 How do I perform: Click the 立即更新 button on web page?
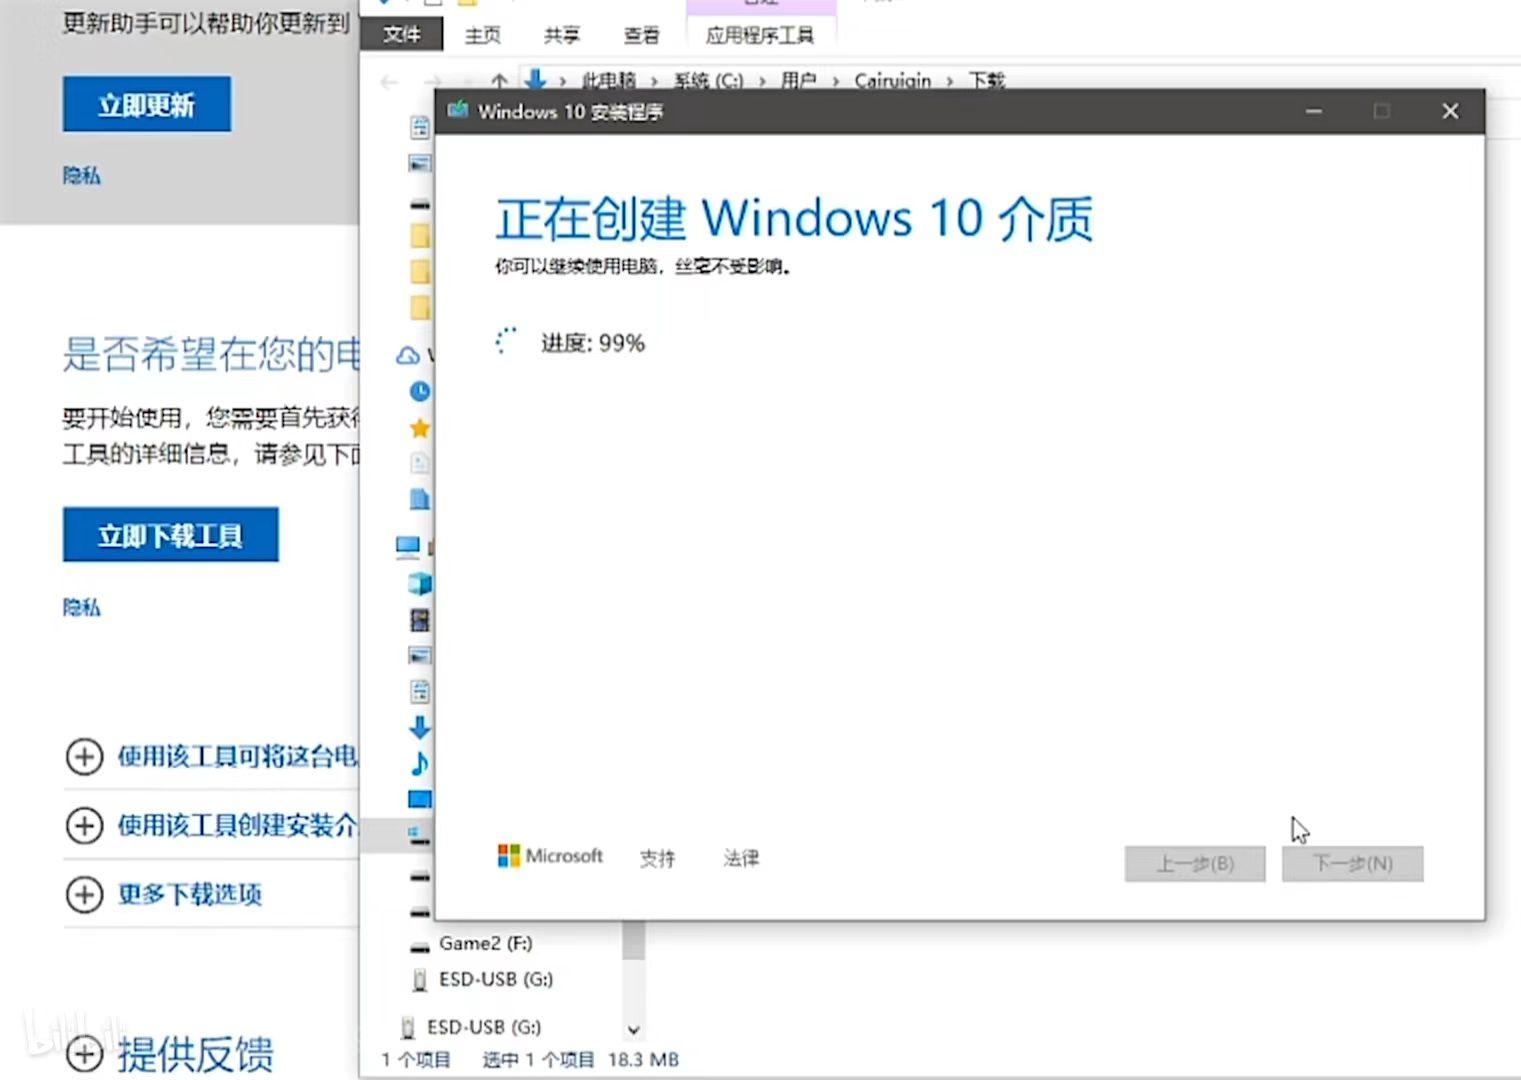tap(147, 104)
